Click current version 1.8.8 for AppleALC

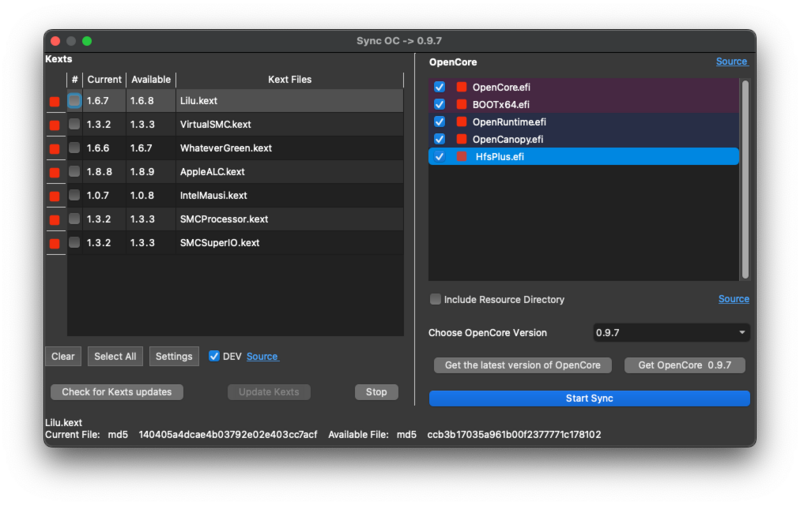point(99,172)
